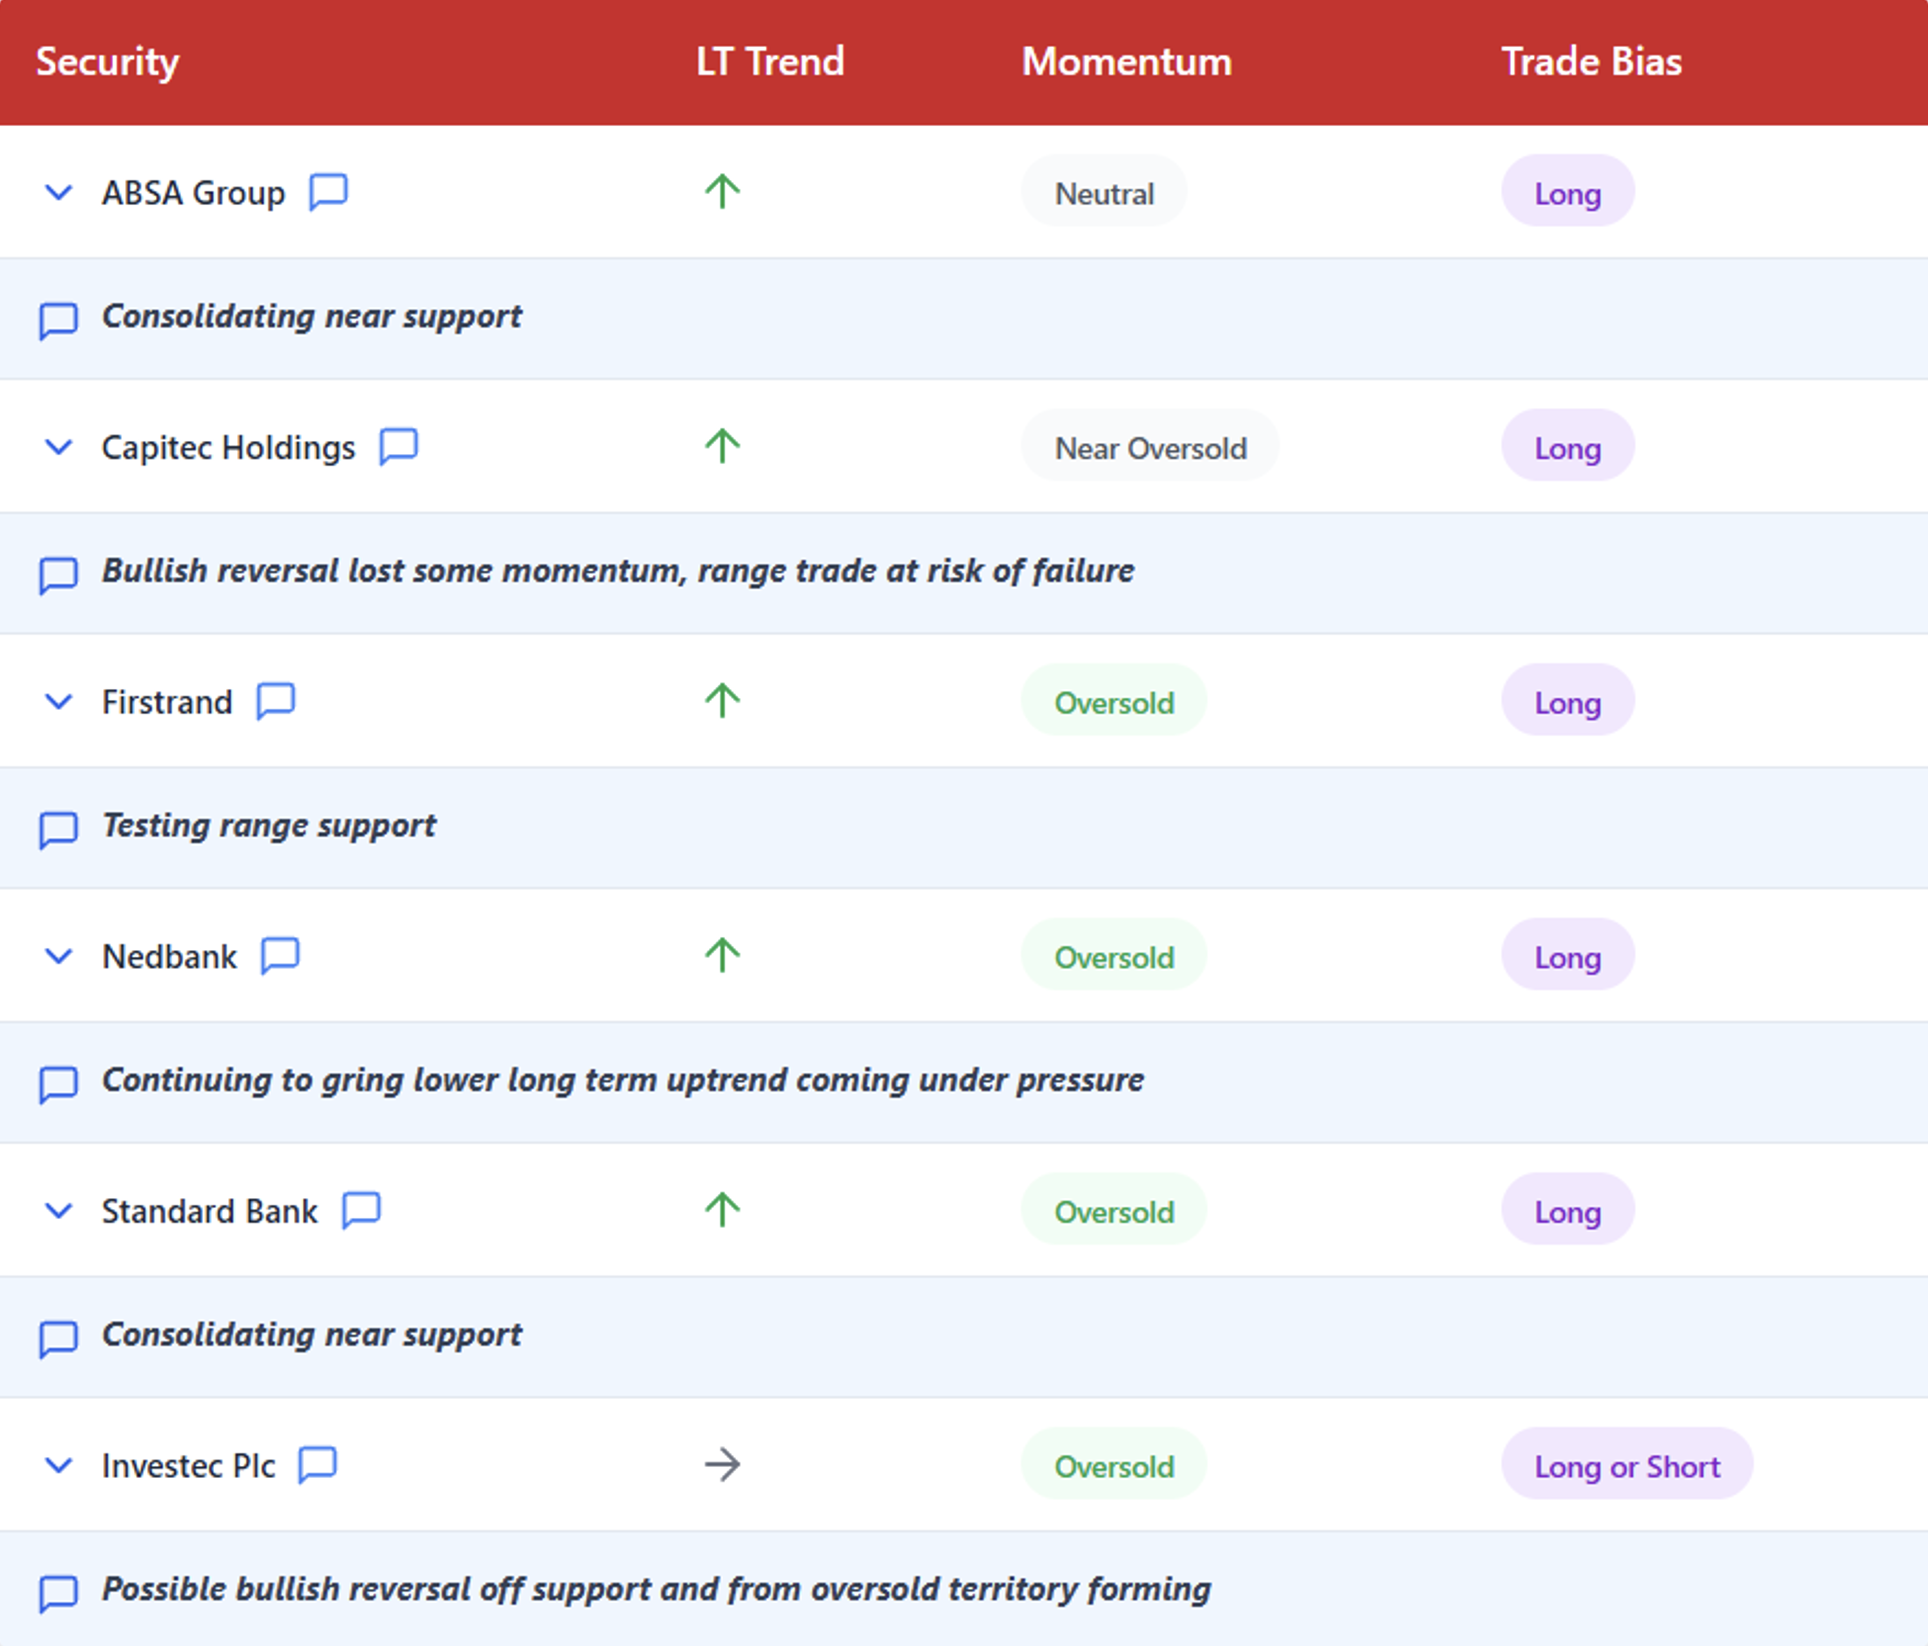This screenshot has width=1928, height=1646.
Task: Select the Nedbank security name
Action: pyautogui.click(x=170, y=957)
